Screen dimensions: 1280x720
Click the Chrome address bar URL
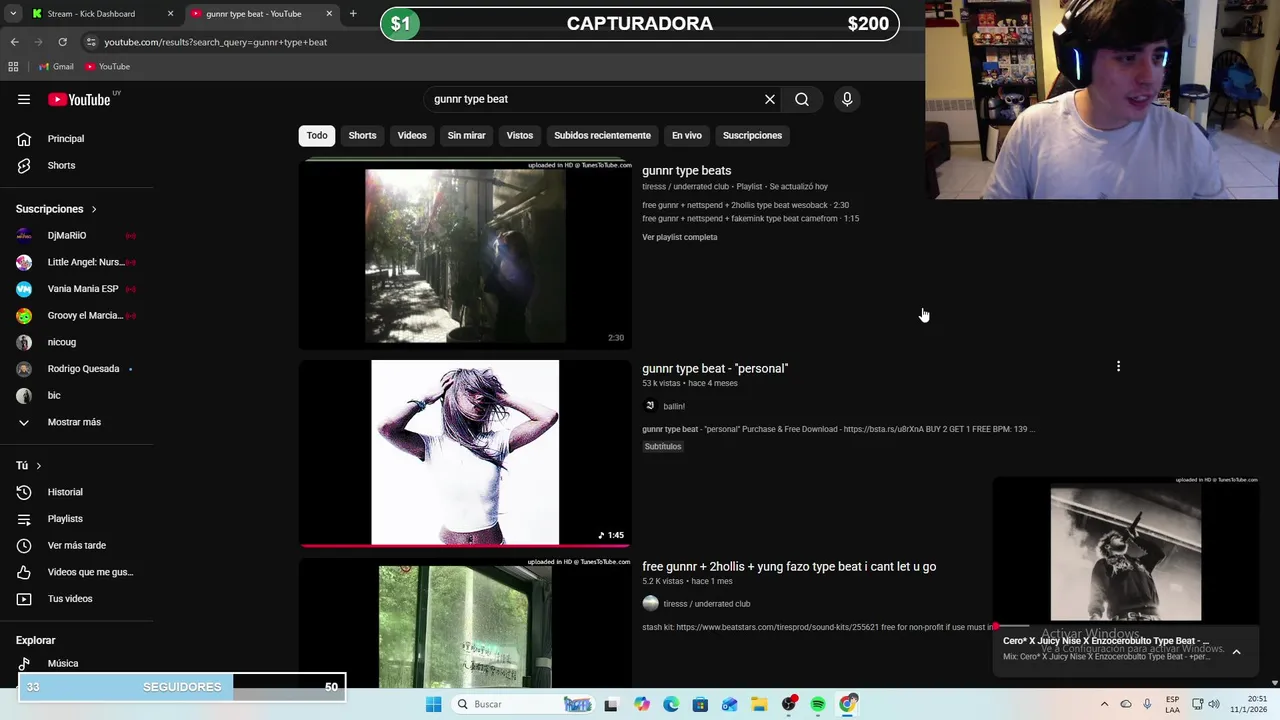point(216,42)
